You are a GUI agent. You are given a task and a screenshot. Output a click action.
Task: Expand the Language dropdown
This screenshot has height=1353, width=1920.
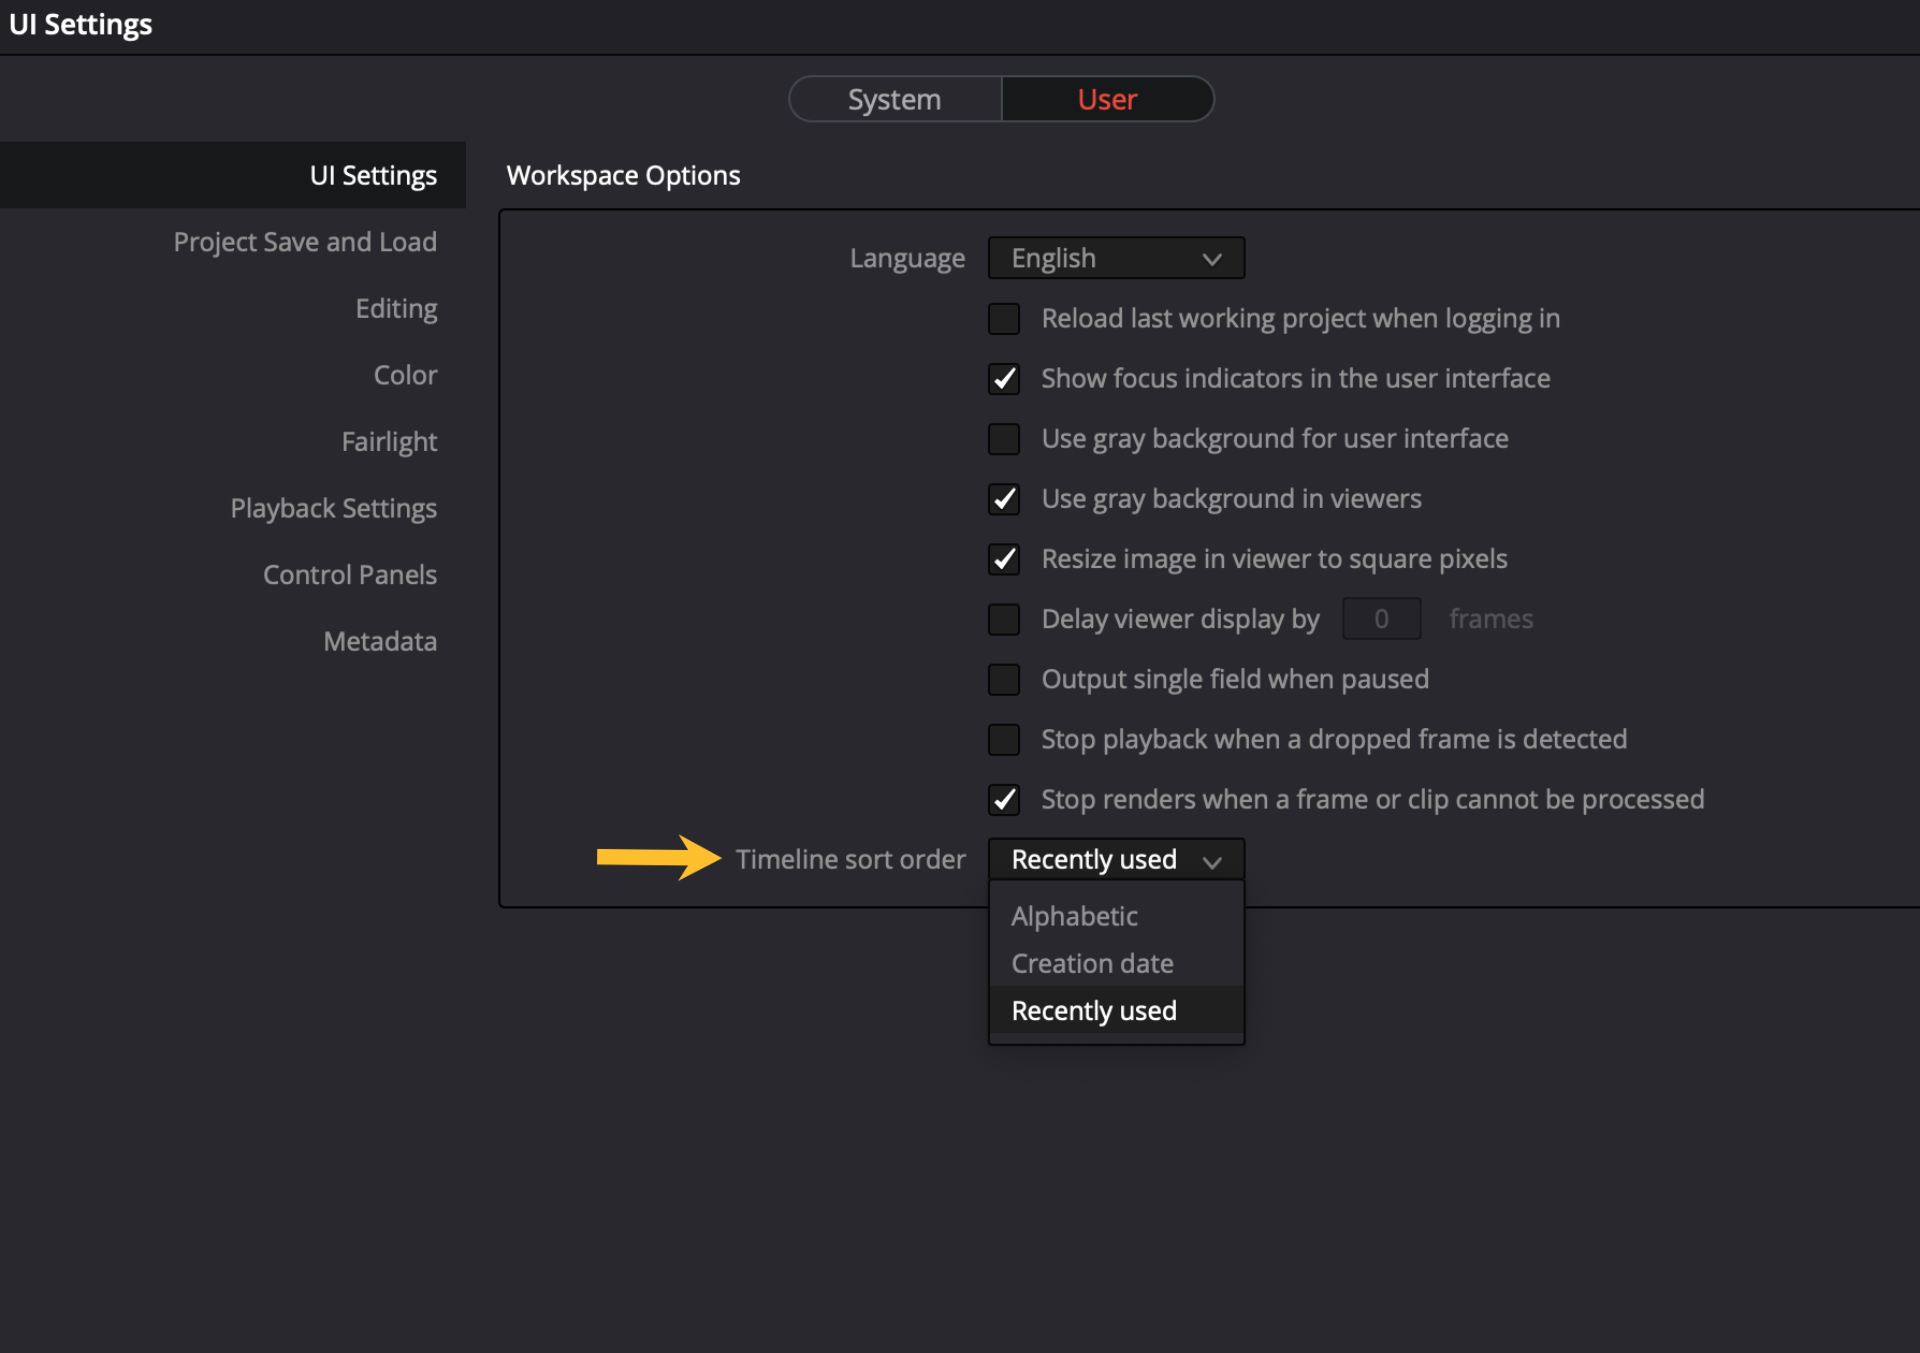tap(1116, 258)
